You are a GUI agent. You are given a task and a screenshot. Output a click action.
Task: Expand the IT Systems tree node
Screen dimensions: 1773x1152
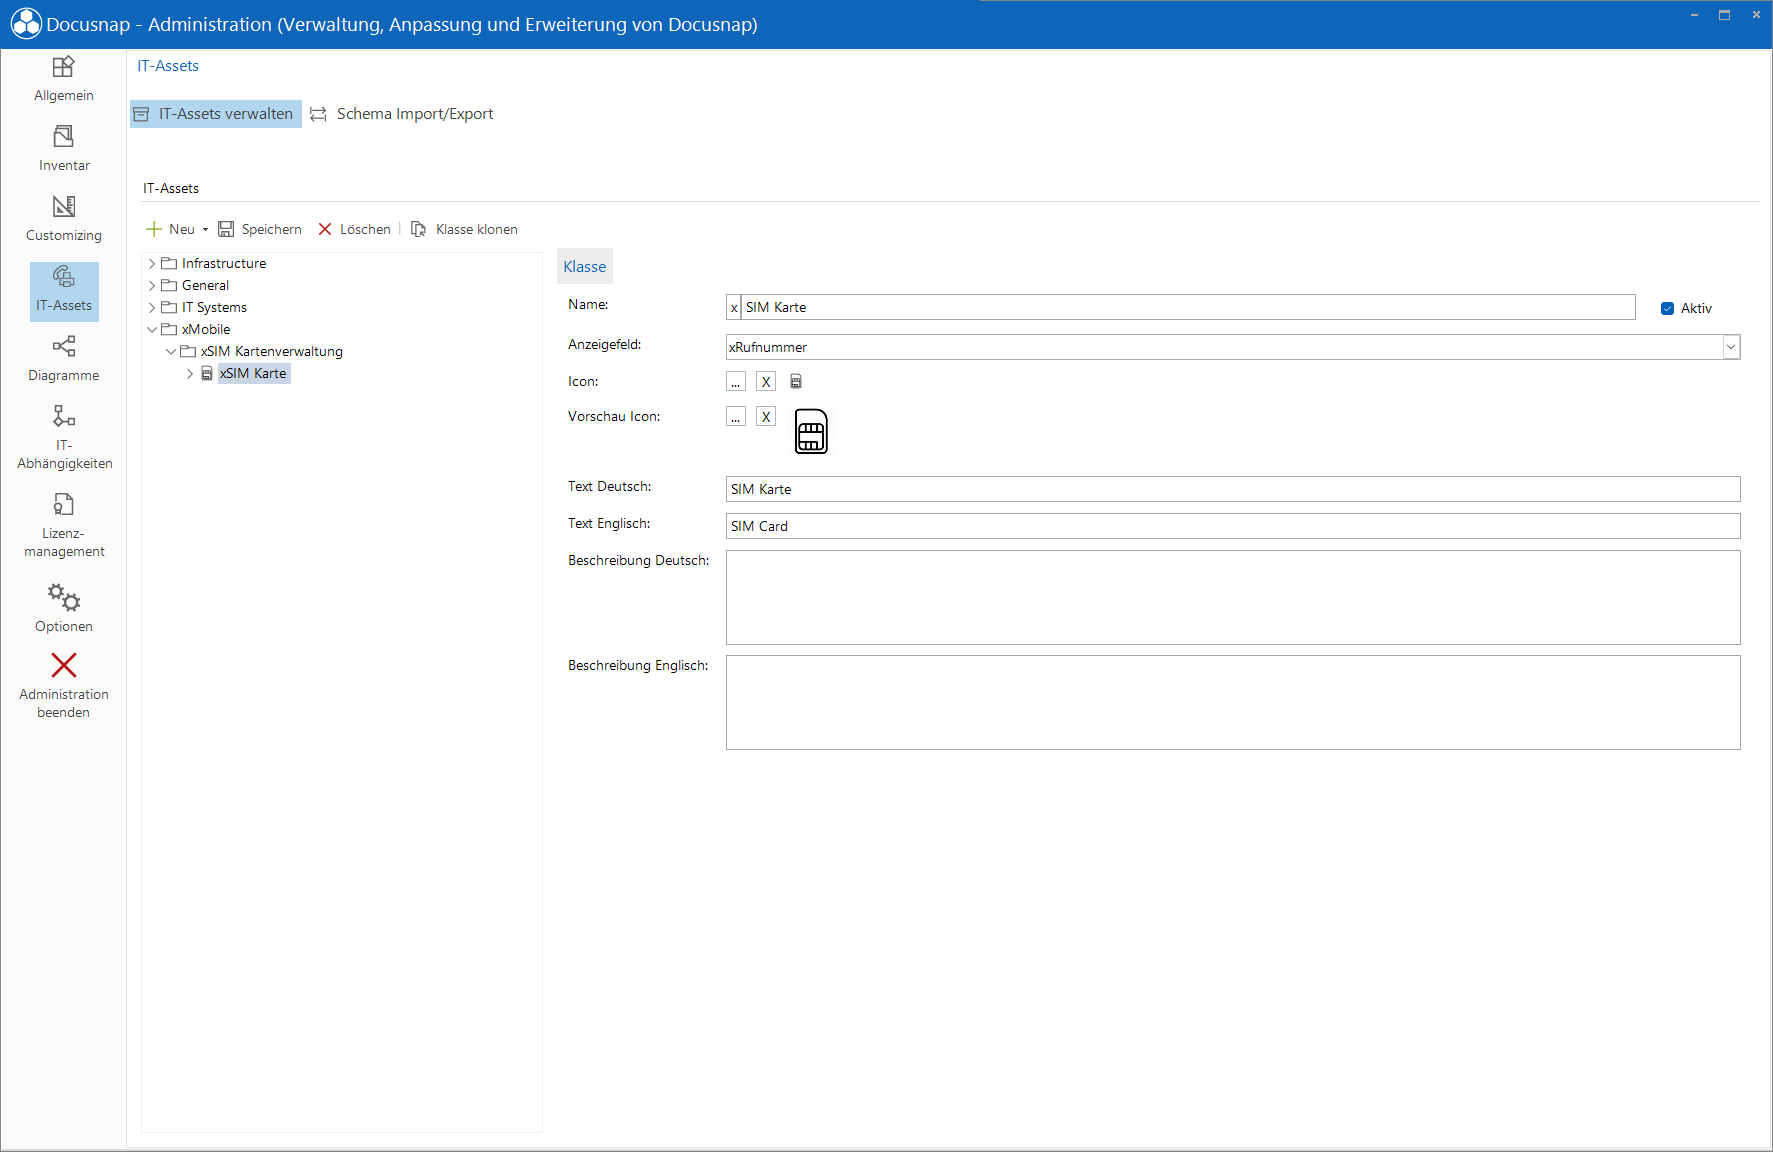(152, 307)
